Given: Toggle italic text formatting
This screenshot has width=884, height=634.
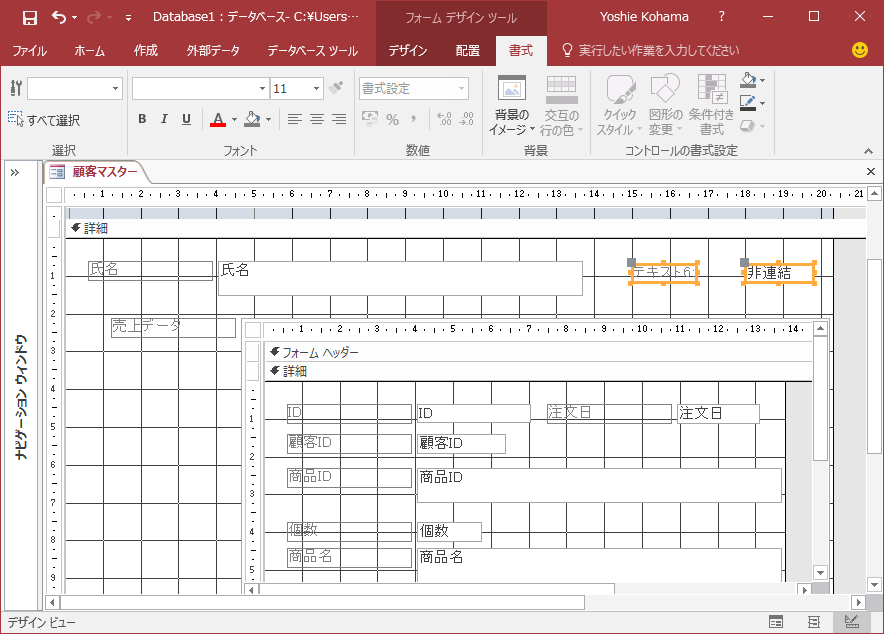Looking at the screenshot, I should (164, 119).
